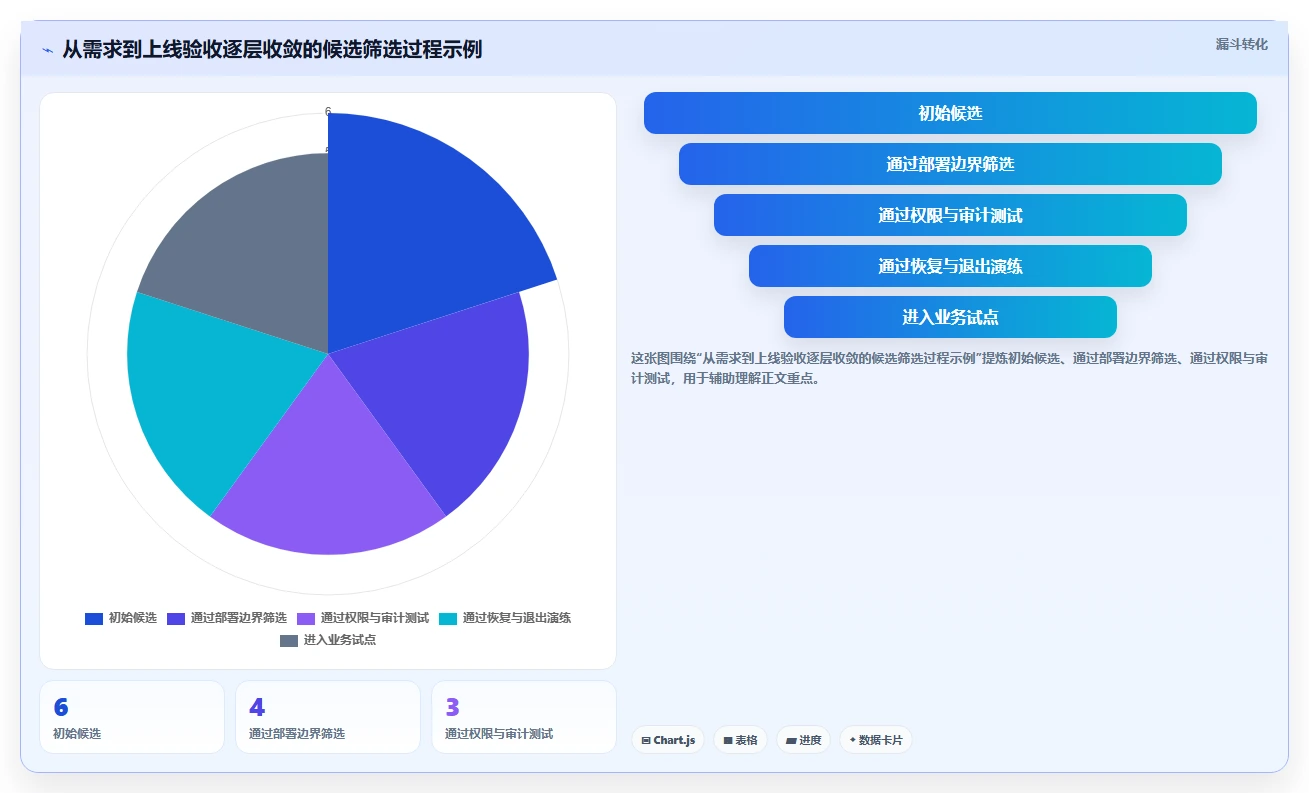Toggle the 通过权限与审计测试 legend color box

(306, 618)
